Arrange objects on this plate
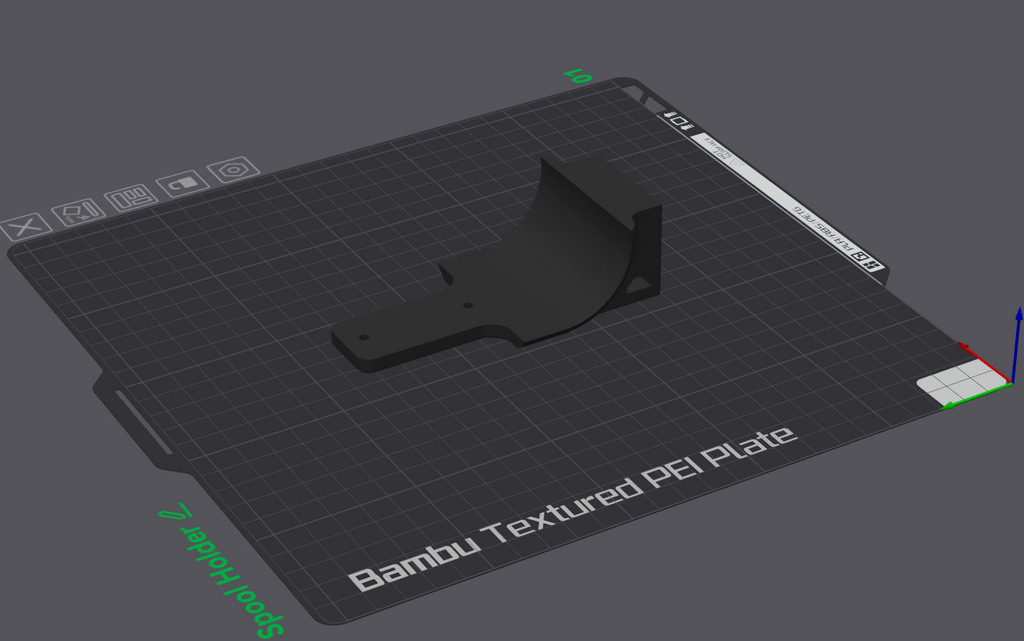 131,197
